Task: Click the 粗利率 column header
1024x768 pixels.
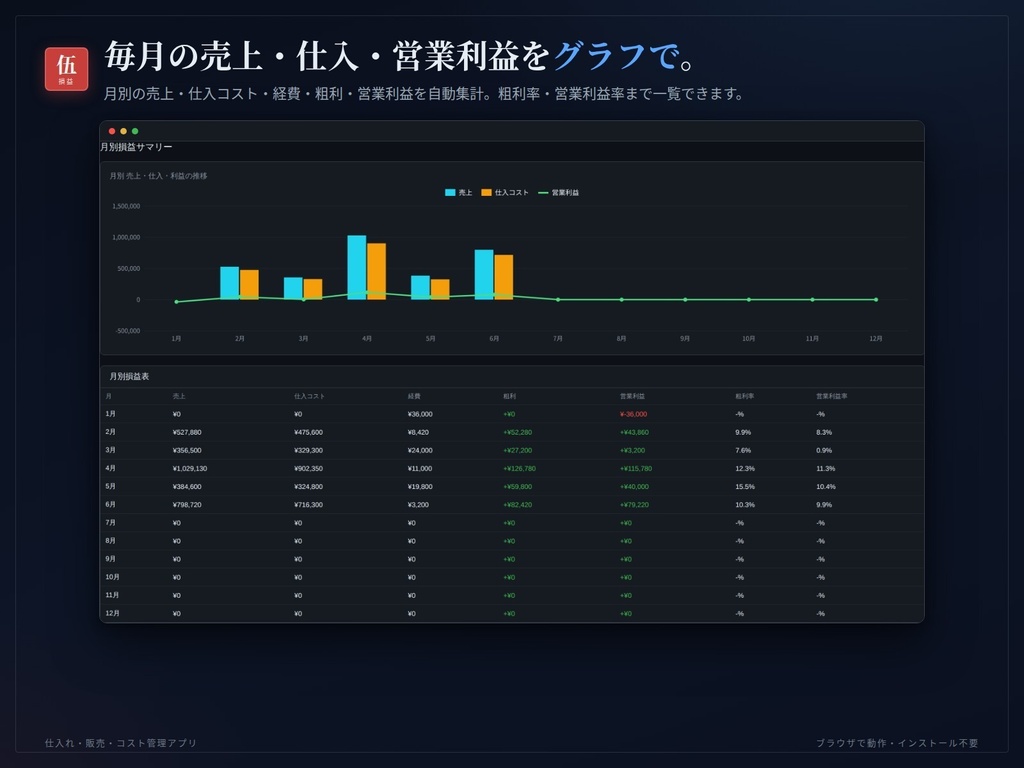Action: [x=745, y=396]
